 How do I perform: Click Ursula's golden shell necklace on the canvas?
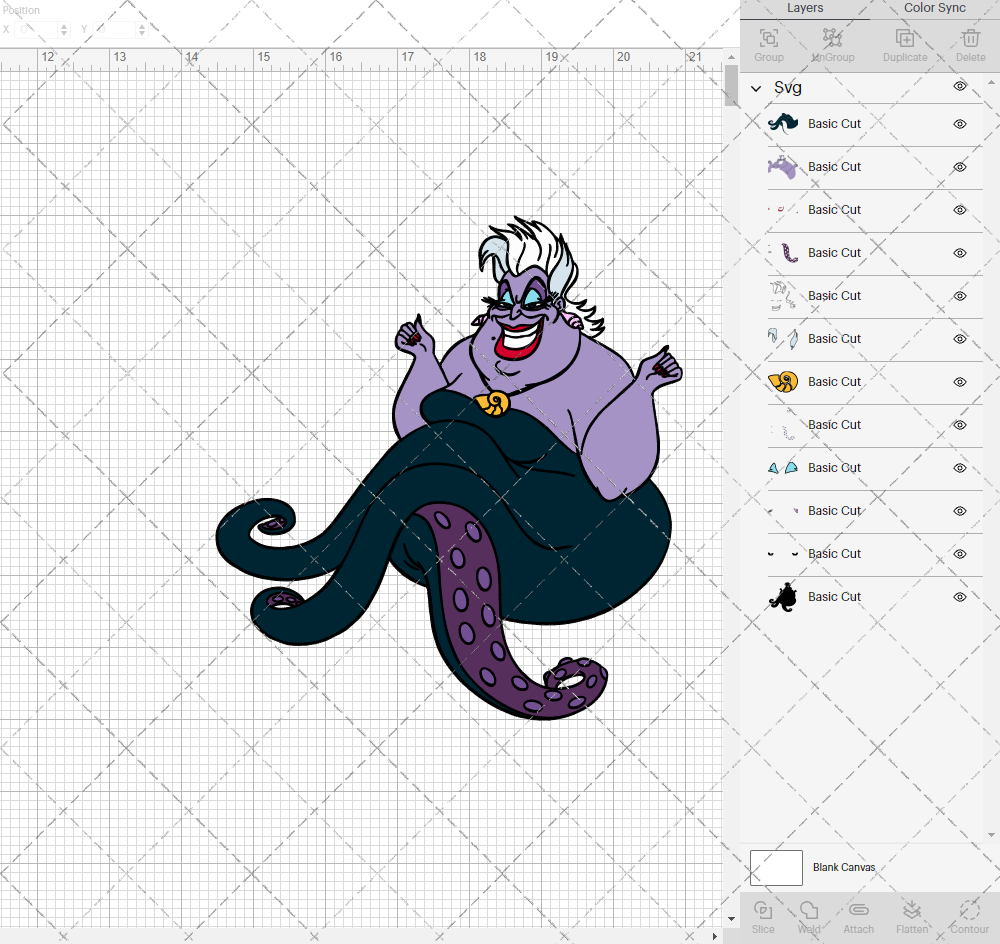(492, 402)
